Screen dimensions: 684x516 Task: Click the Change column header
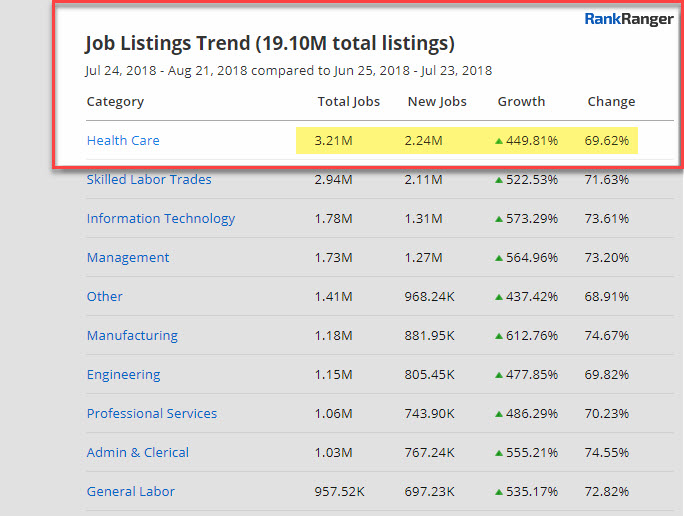coord(611,102)
